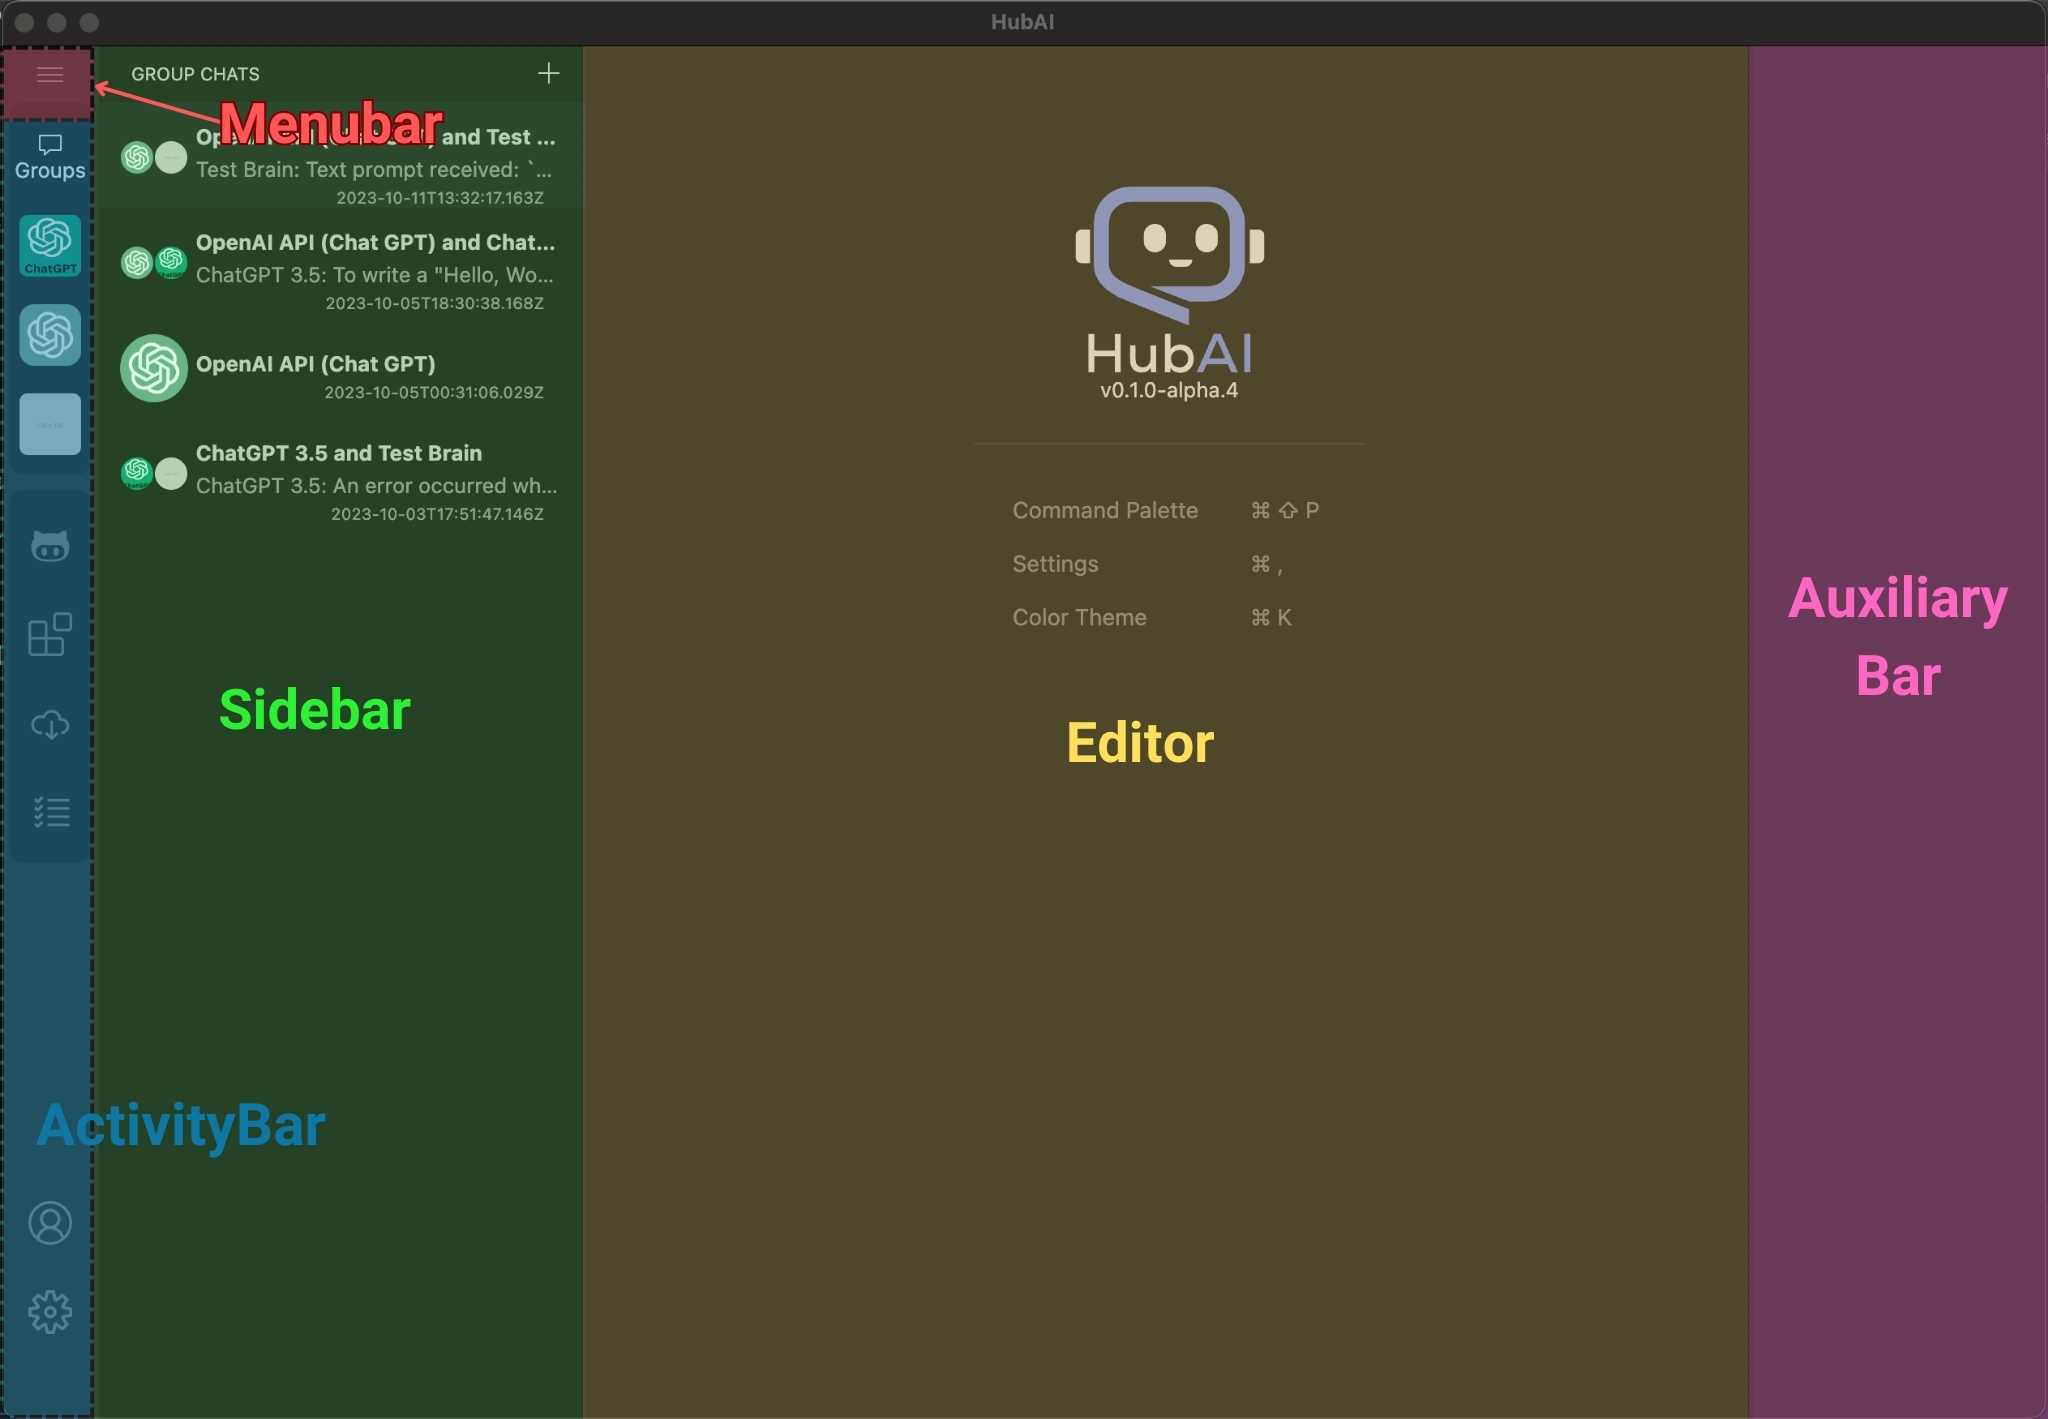The height and width of the screenshot is (1419, 2048).
Task: Open the pale blue Test Brain tile
Action: [x=50, y=424]
